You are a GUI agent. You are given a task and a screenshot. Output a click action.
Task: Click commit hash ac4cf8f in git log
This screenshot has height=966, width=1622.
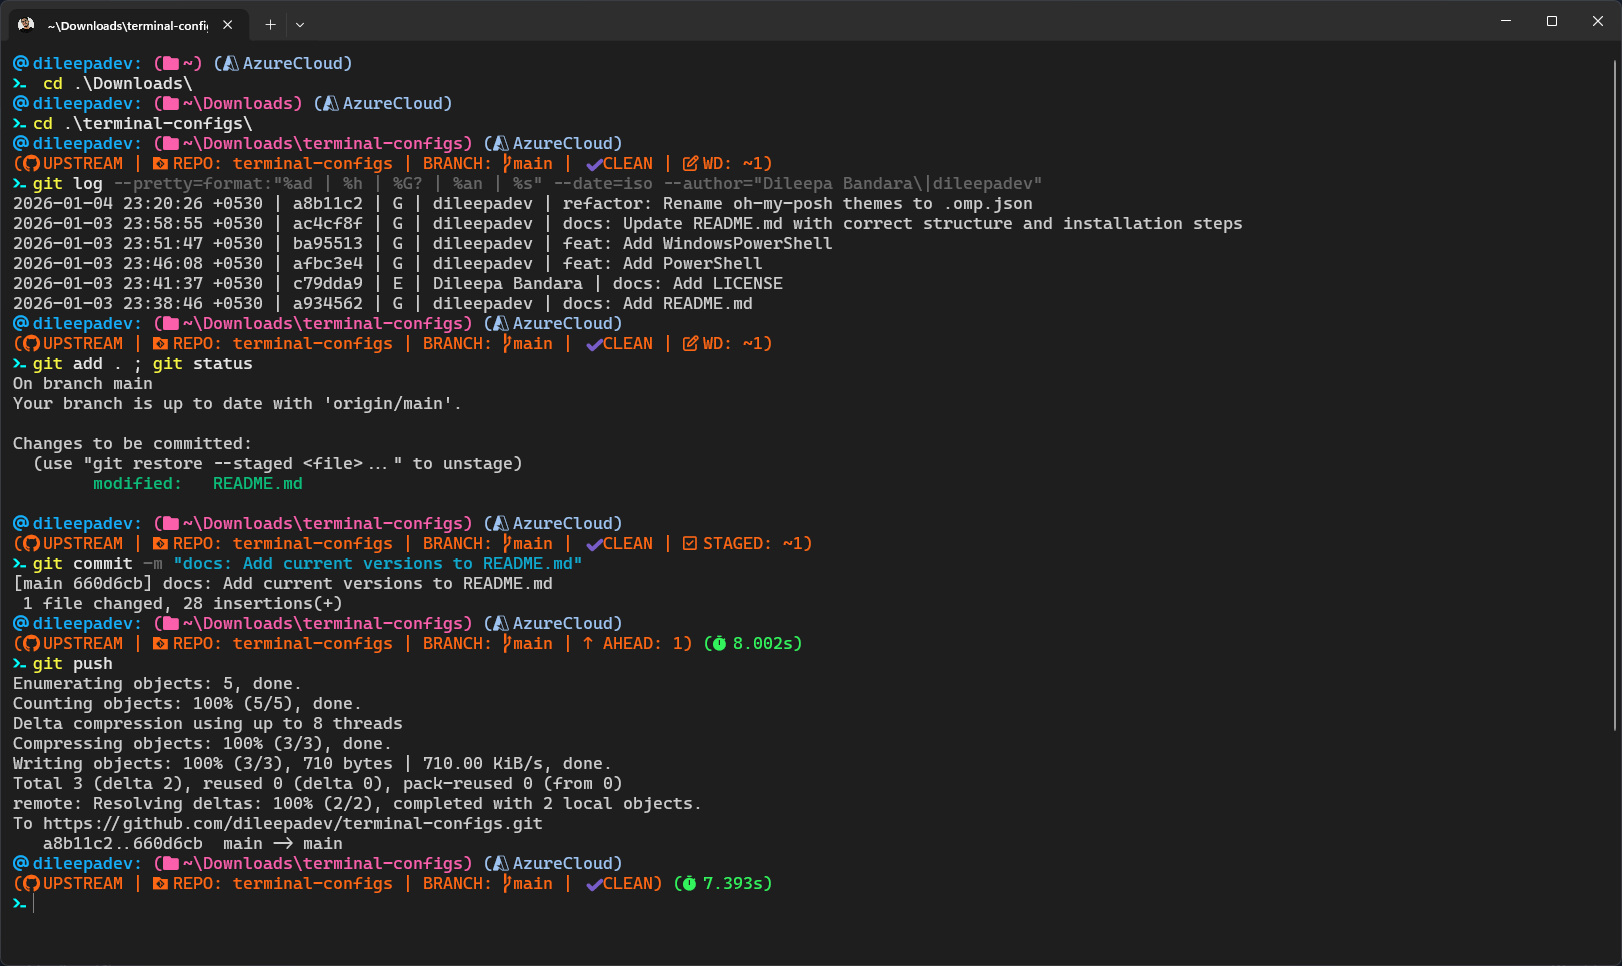[328, 224]
